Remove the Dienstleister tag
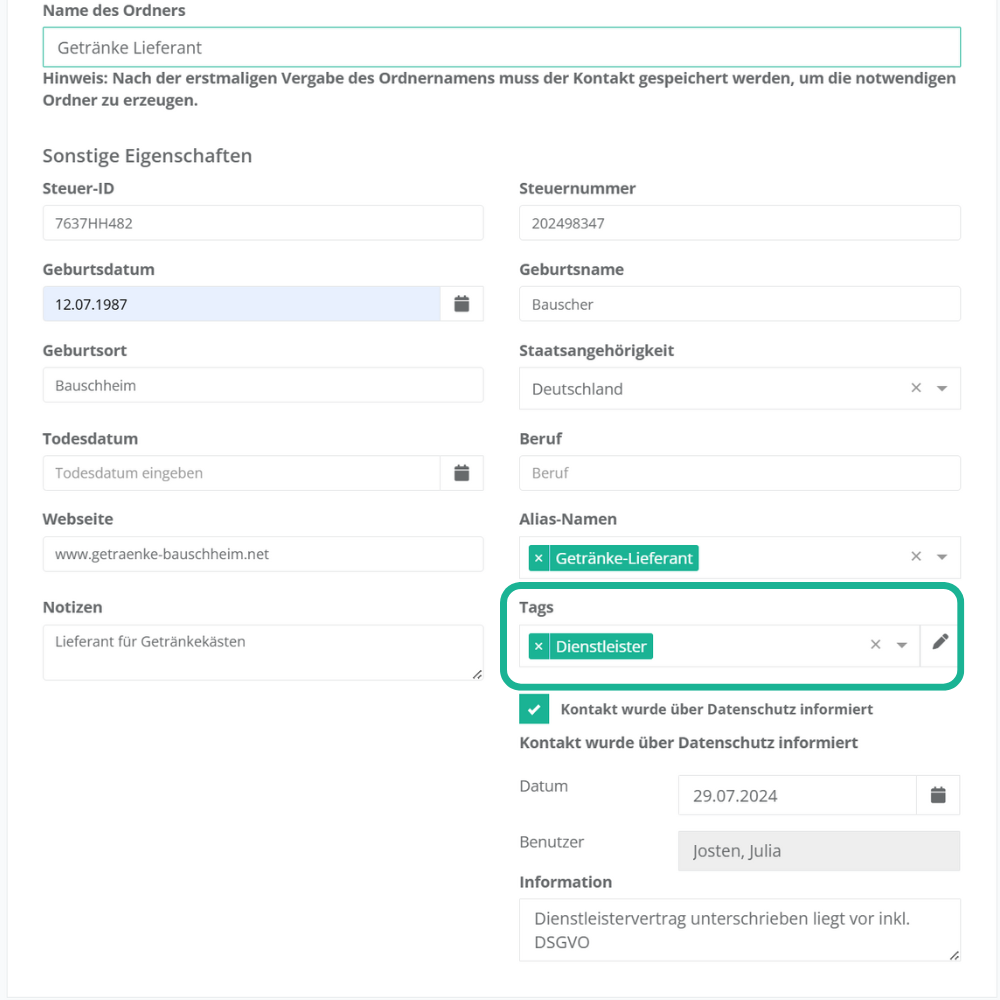 tap(539, 646)
